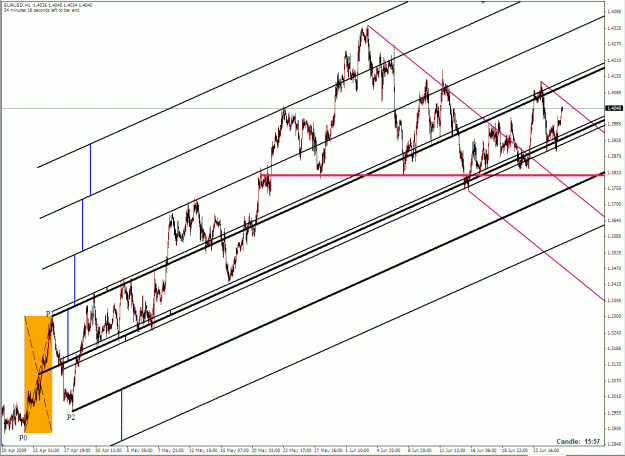Click the P1 pivot label at the rectangle top

(48, 313)
